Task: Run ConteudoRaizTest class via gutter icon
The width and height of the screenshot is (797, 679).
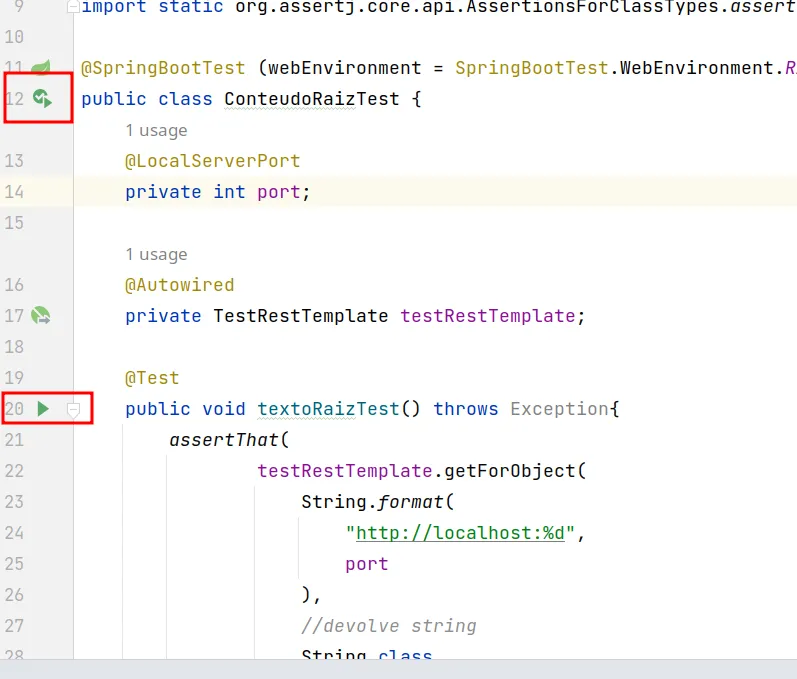Action: pyautogui.click(x=42, y=98)
